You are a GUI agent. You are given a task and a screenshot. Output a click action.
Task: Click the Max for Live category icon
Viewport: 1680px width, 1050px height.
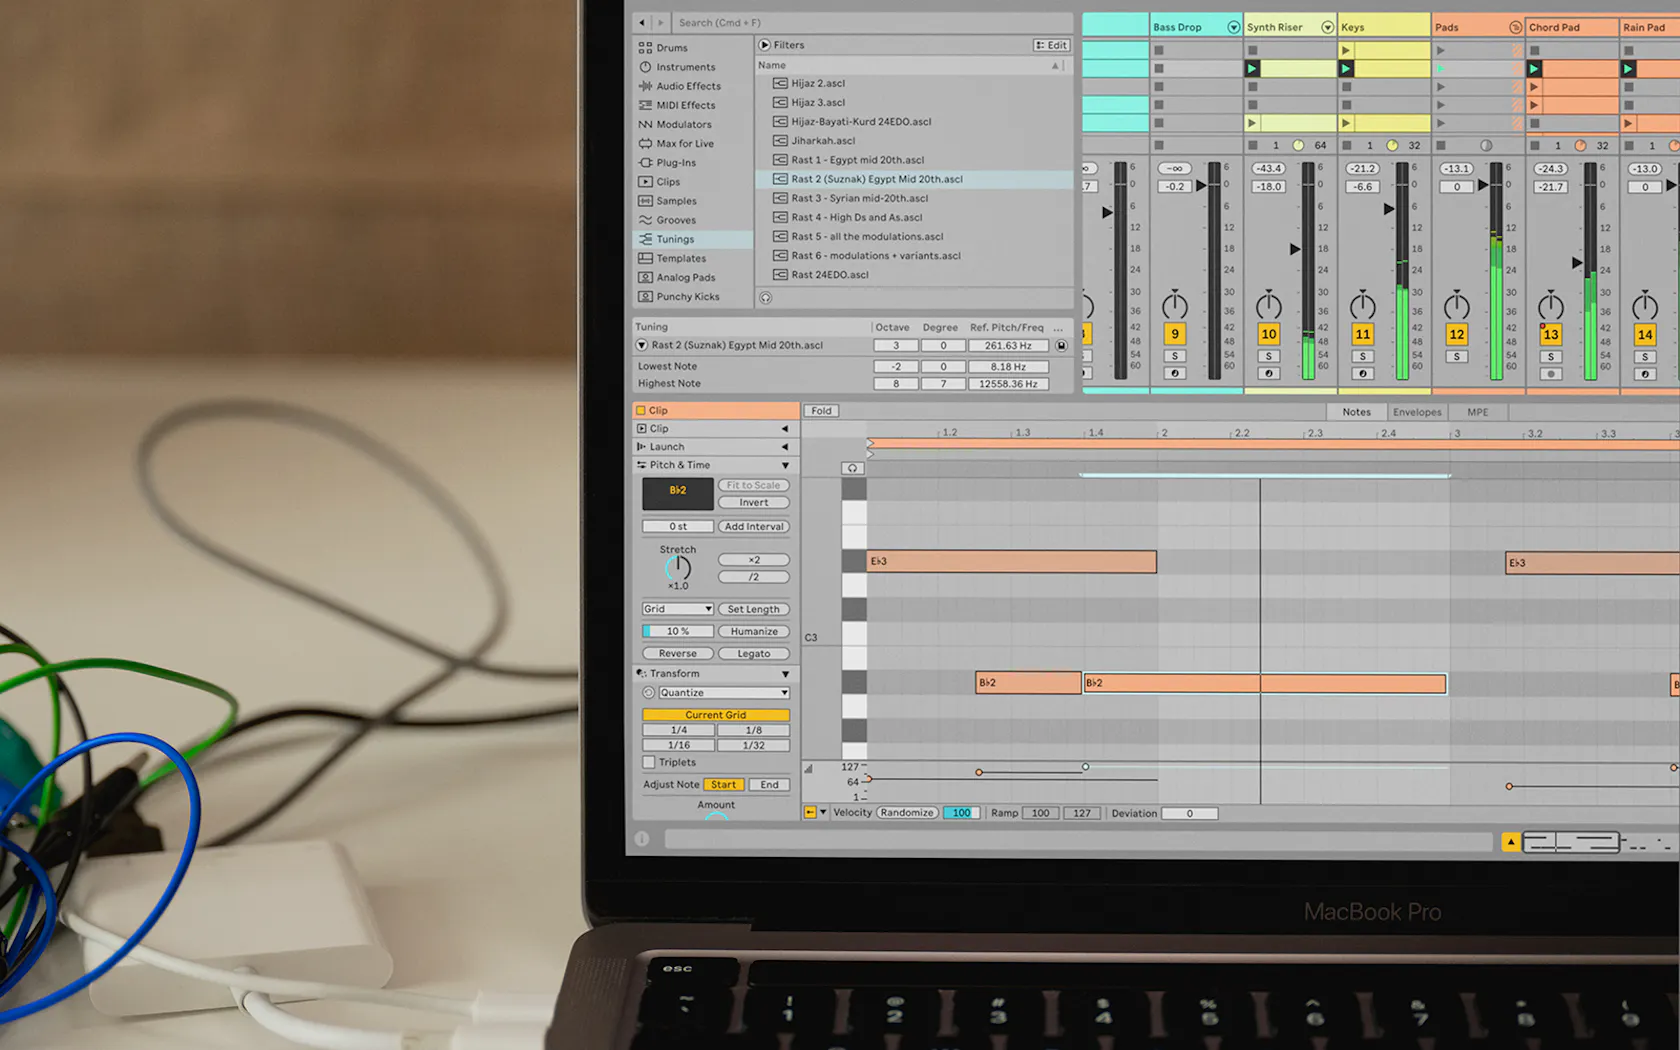tap(646, 143)
